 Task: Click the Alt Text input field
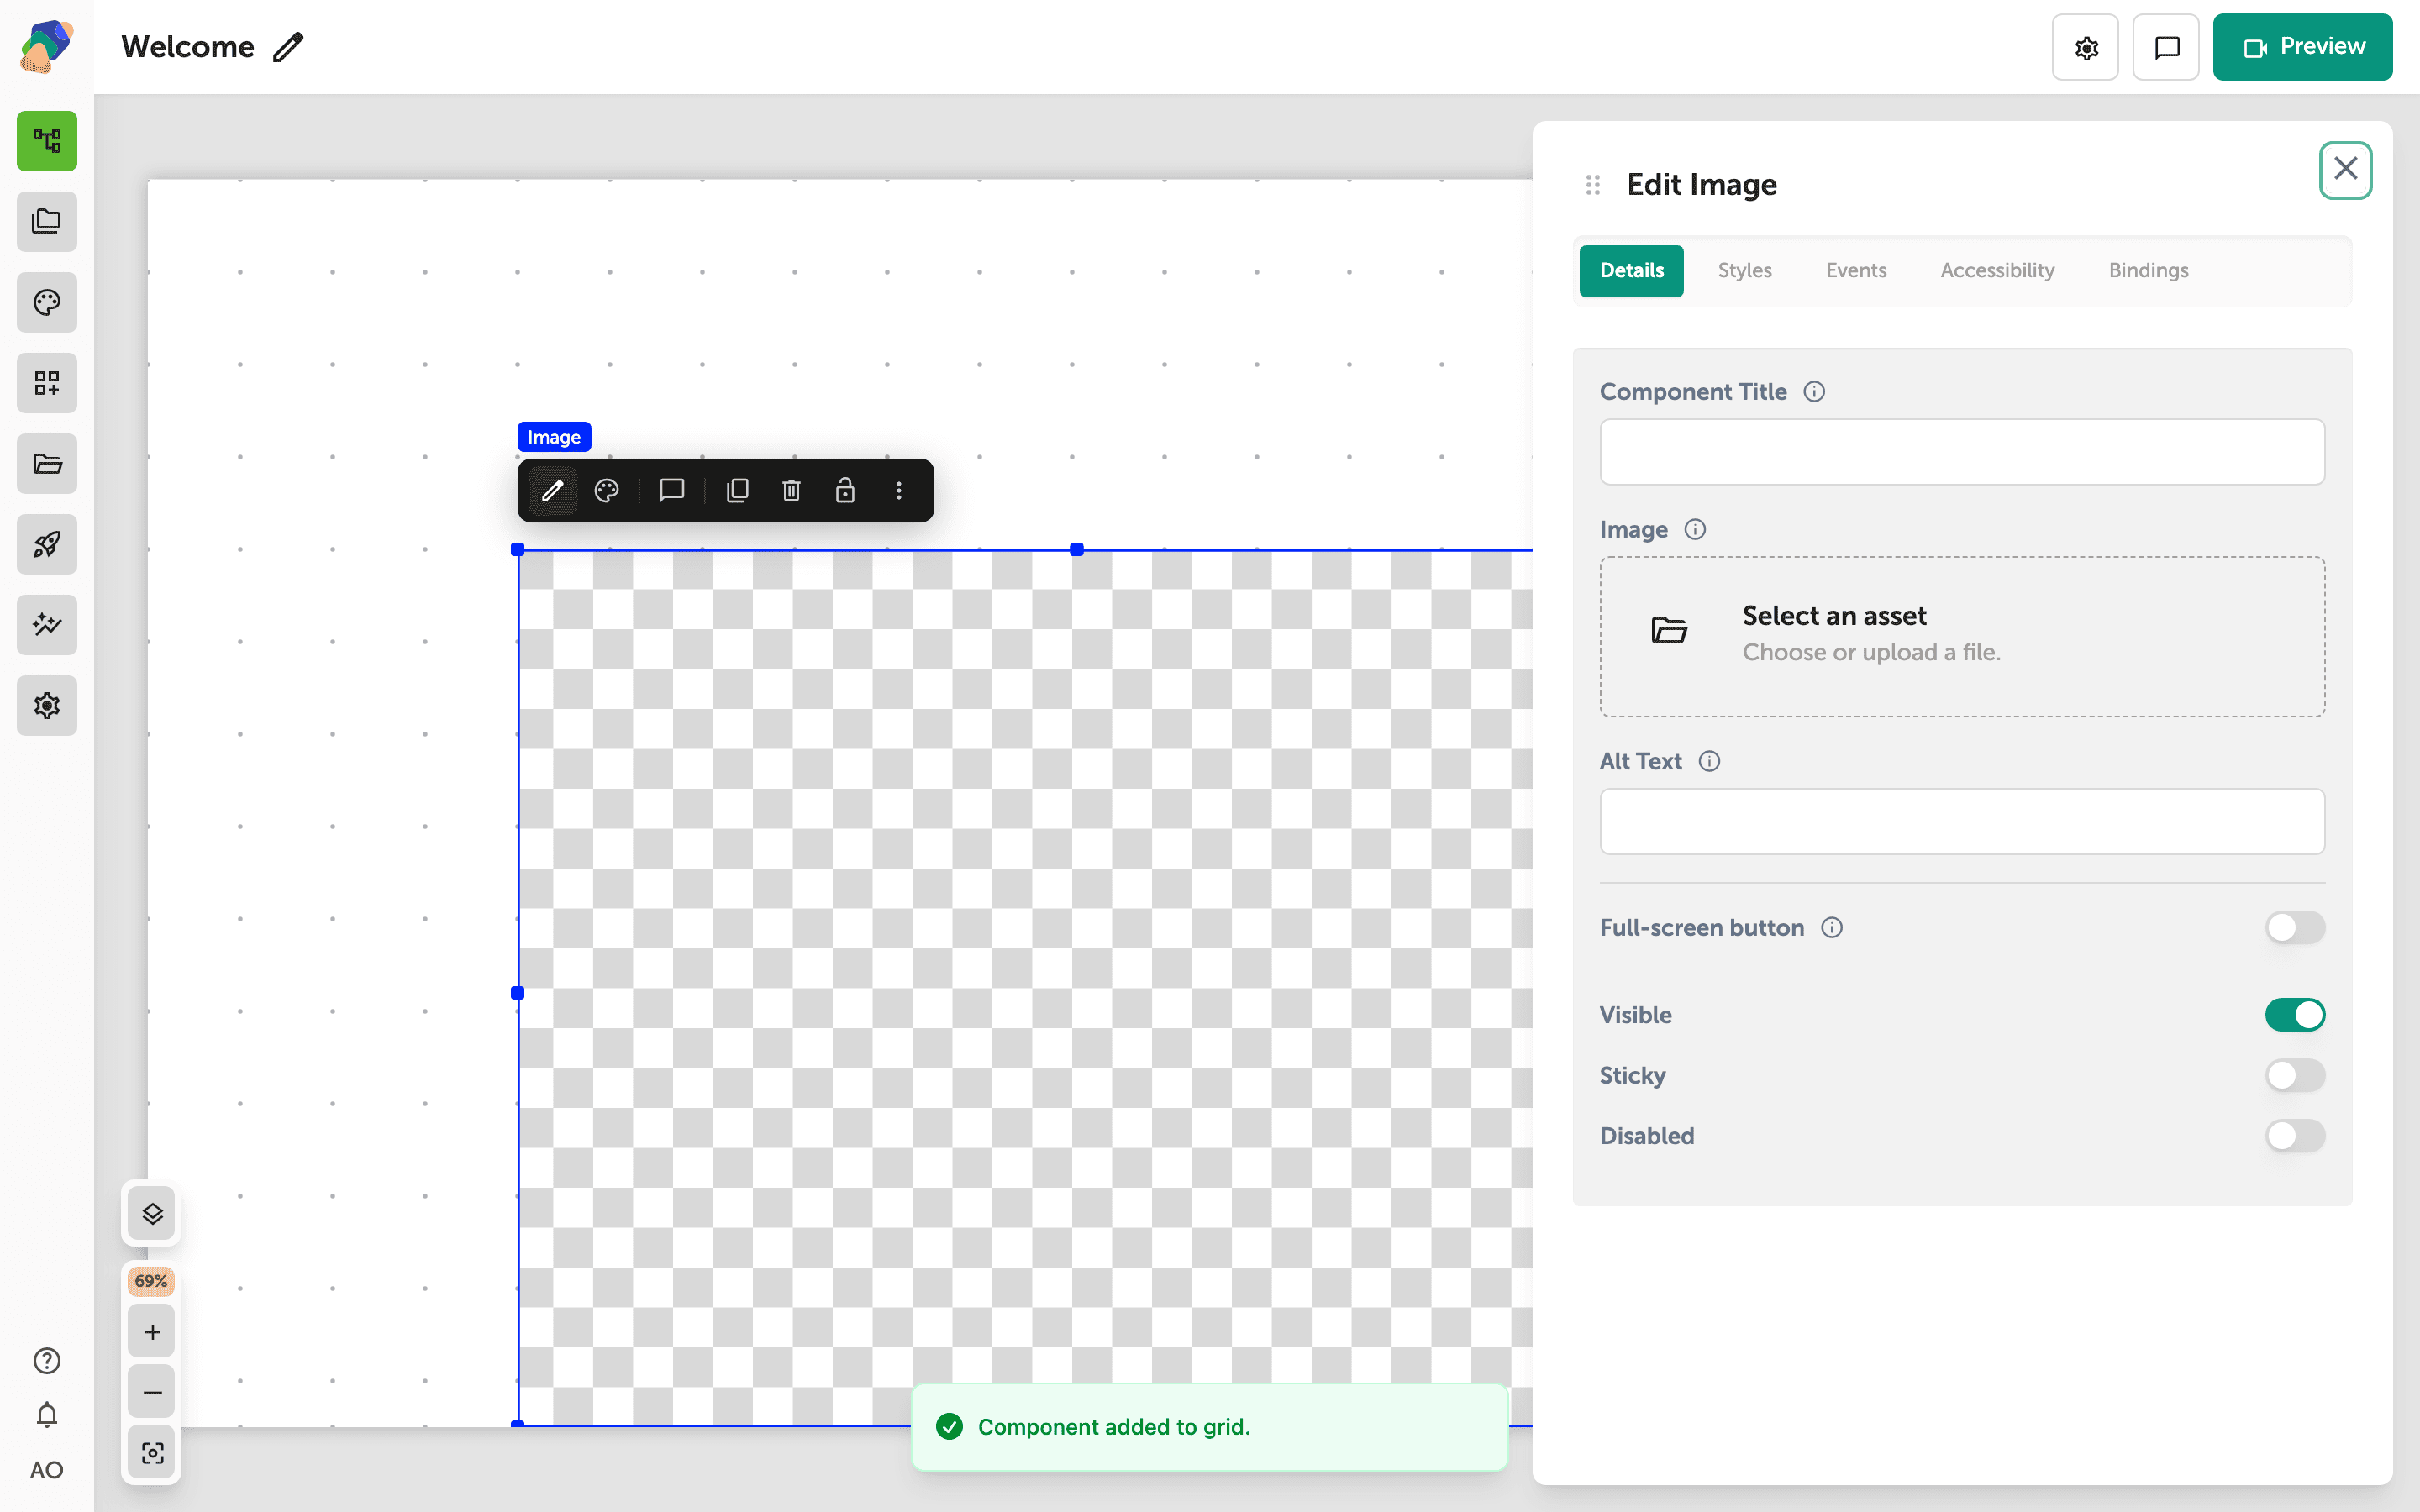pos(1962,822)
